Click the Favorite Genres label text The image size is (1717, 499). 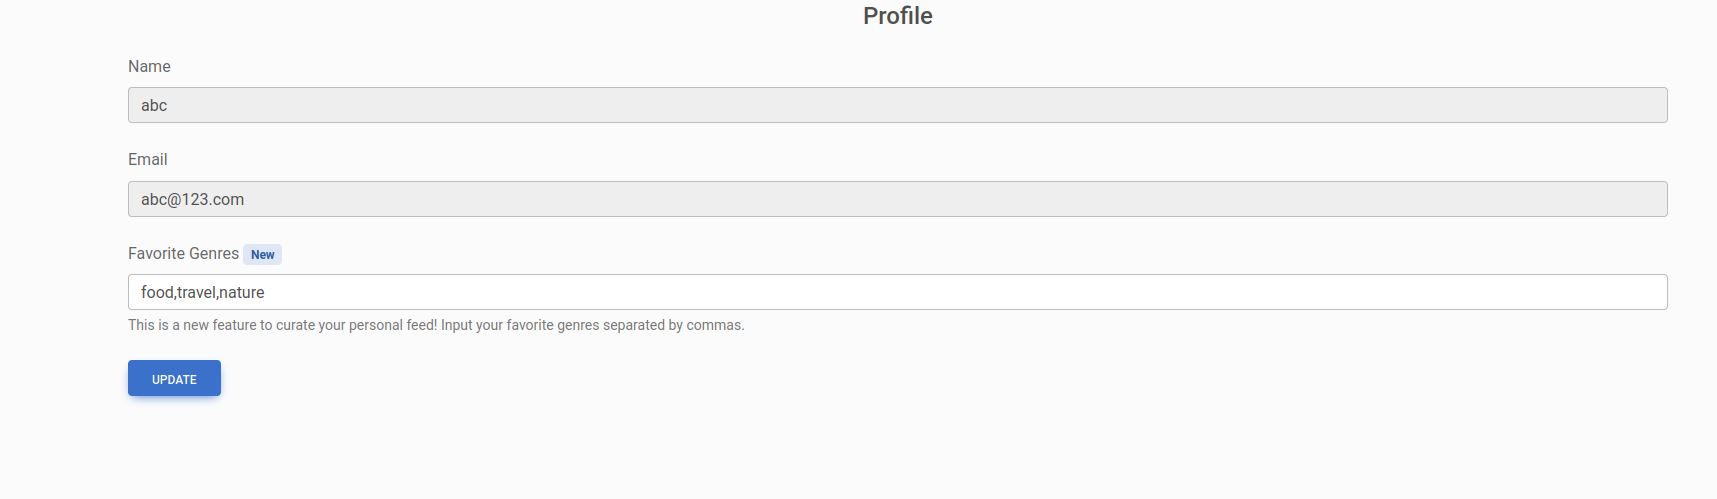point(183,253)
